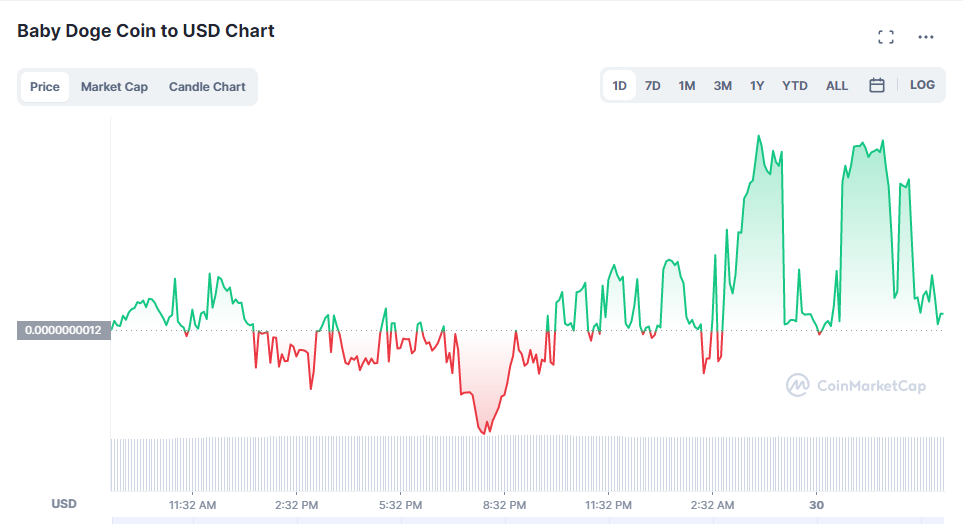Click the 5:32 PM axis label
This screenshot has width=963, height=524.
click(x=400, y=505)
